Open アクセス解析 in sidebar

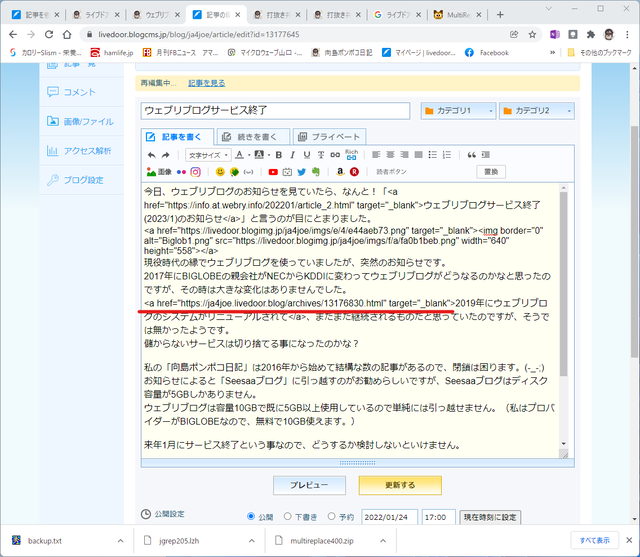82,151
